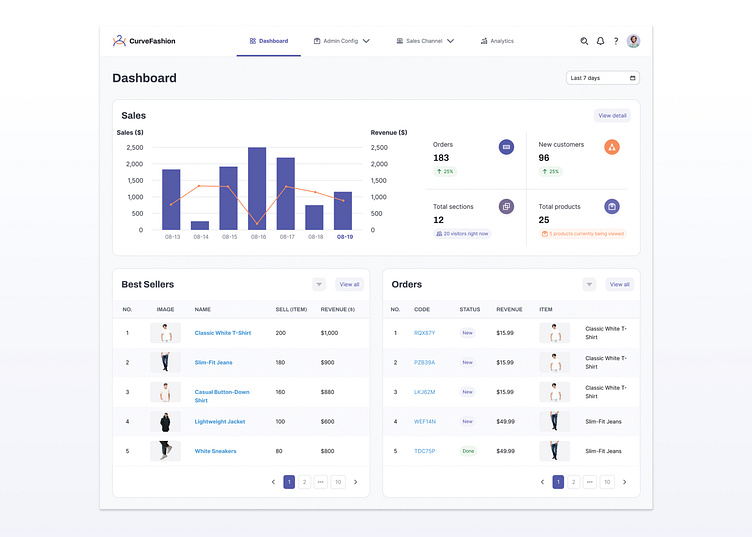Click the REVENUE ($) column header
The height and width of the screenshot is (537, 752).
click(x=338, y=310)
